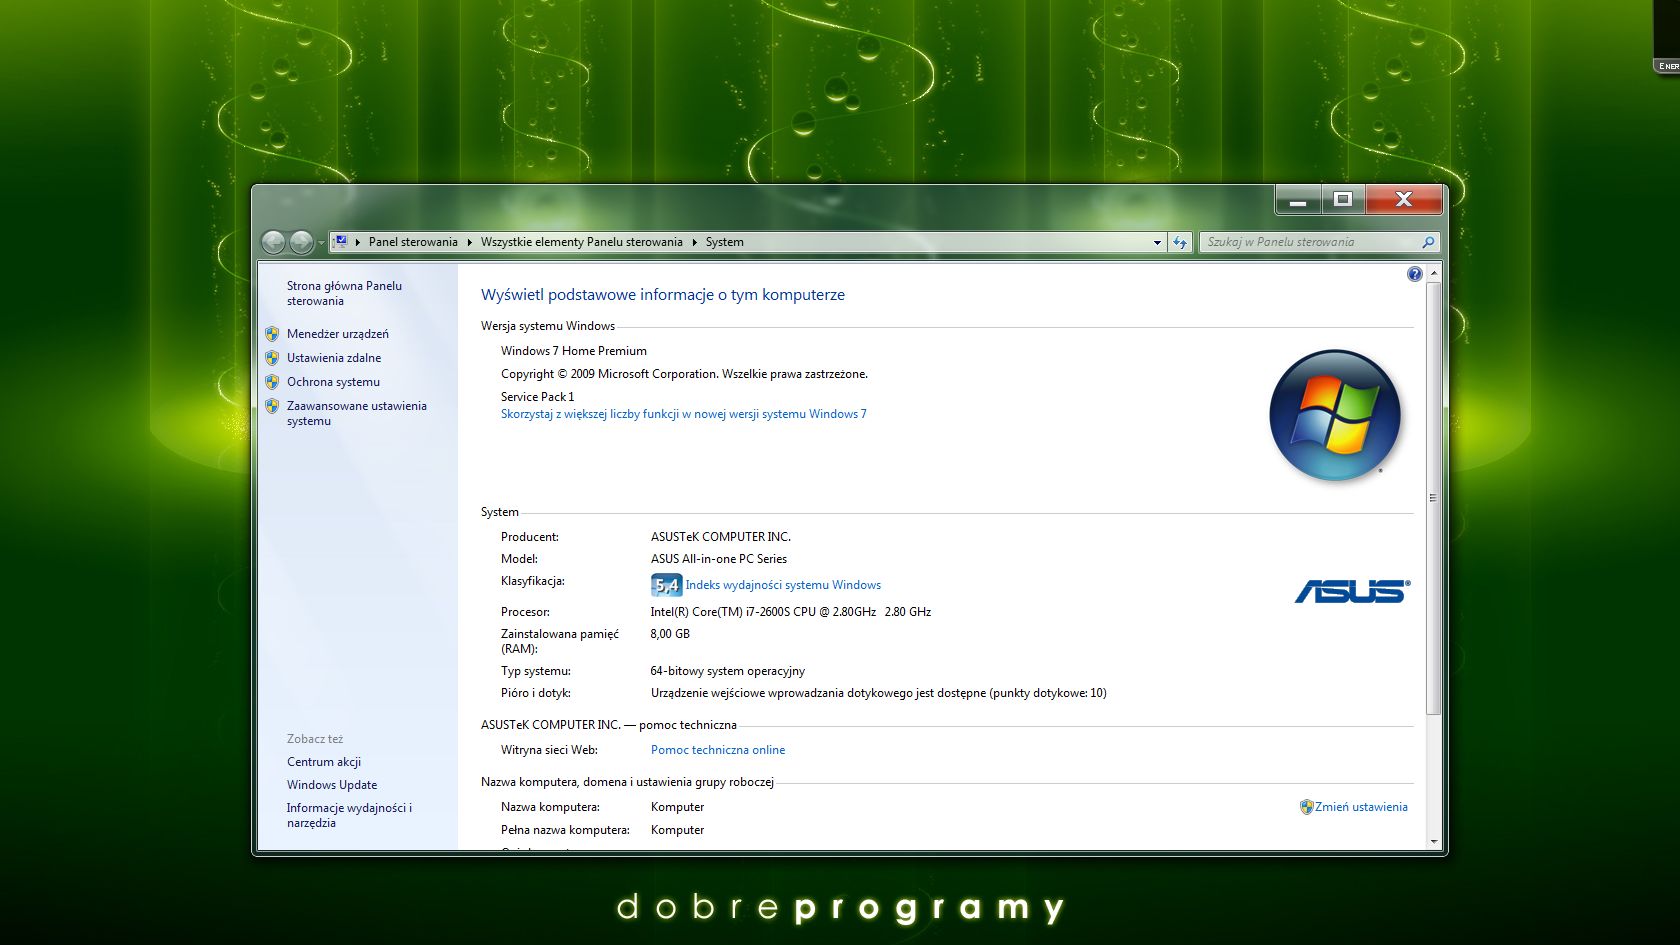Go to Panel sterowania breadcrumb
The image size is (1680, 945).
click(413, 242)
